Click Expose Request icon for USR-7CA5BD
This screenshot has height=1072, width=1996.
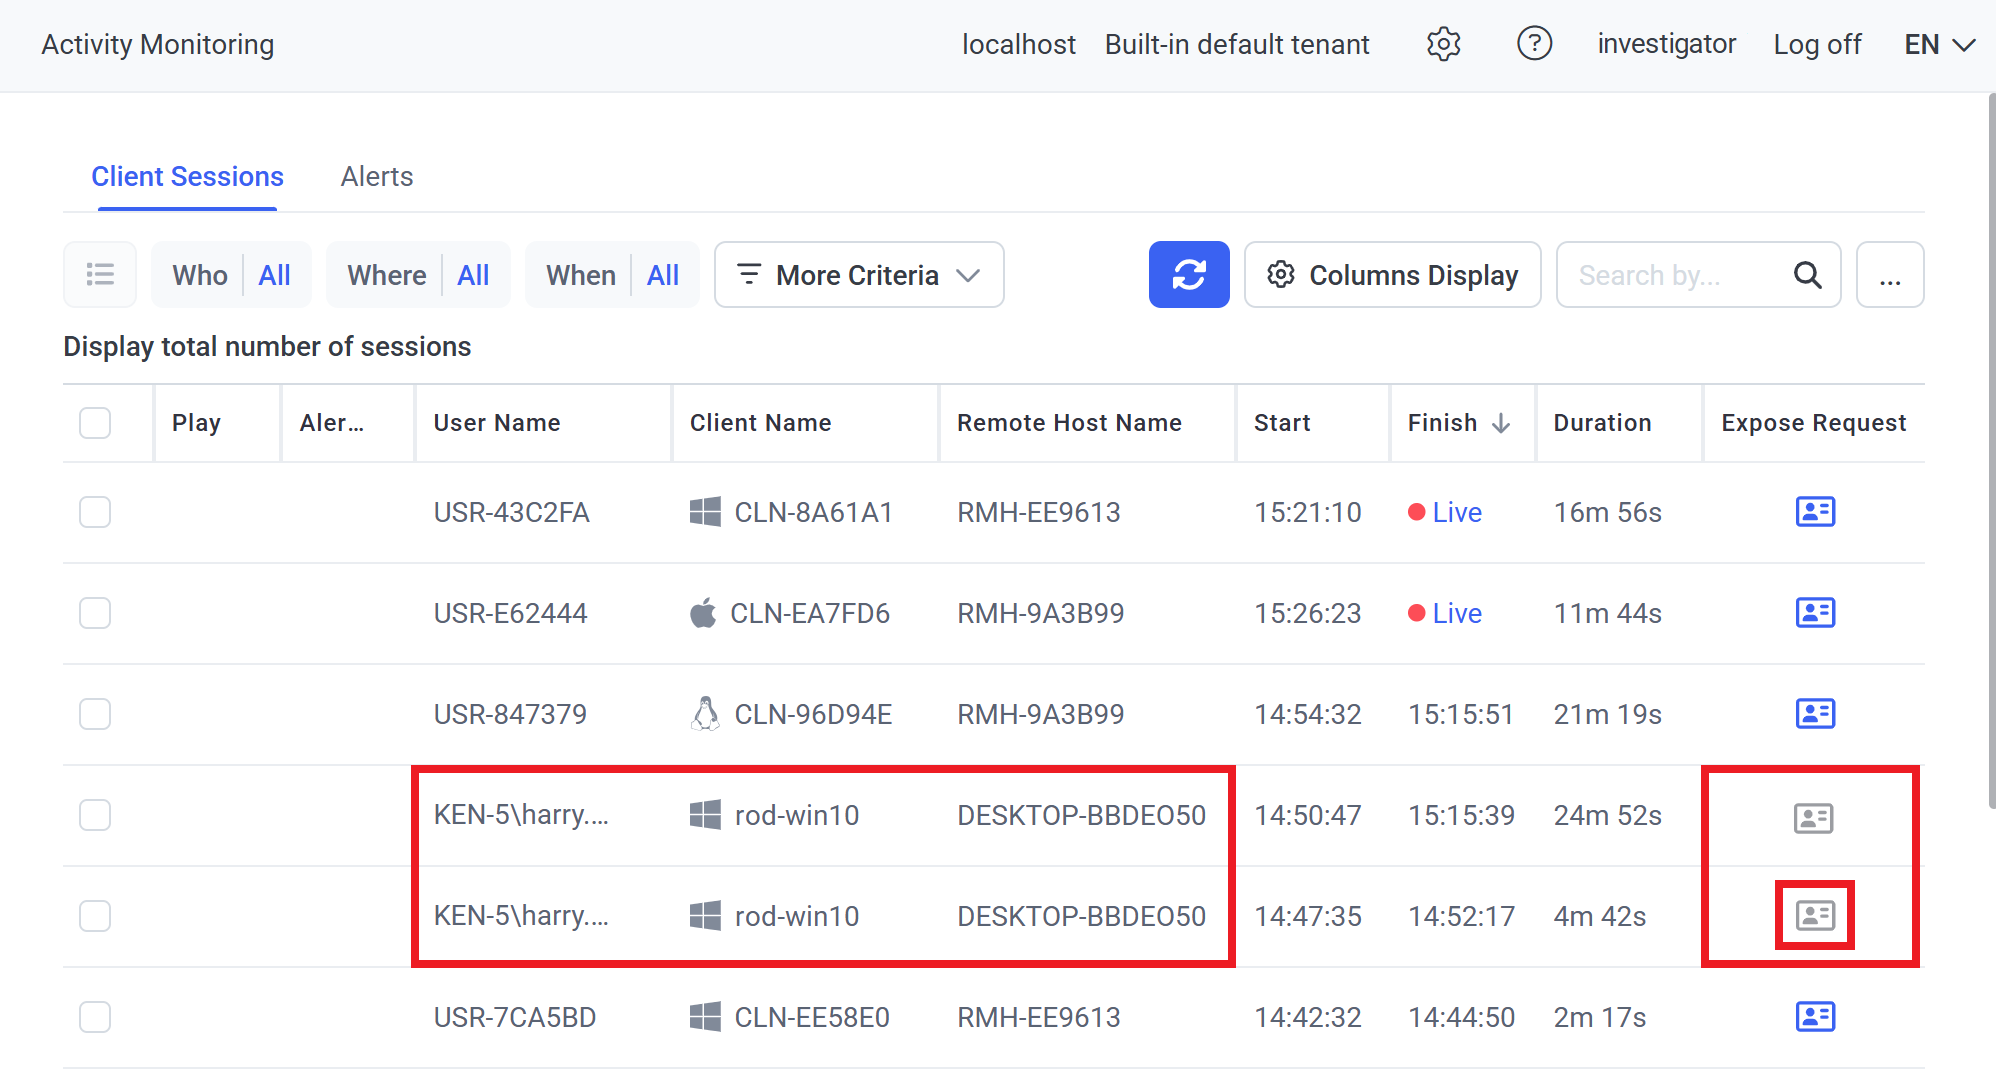tap(1814, 1017)
